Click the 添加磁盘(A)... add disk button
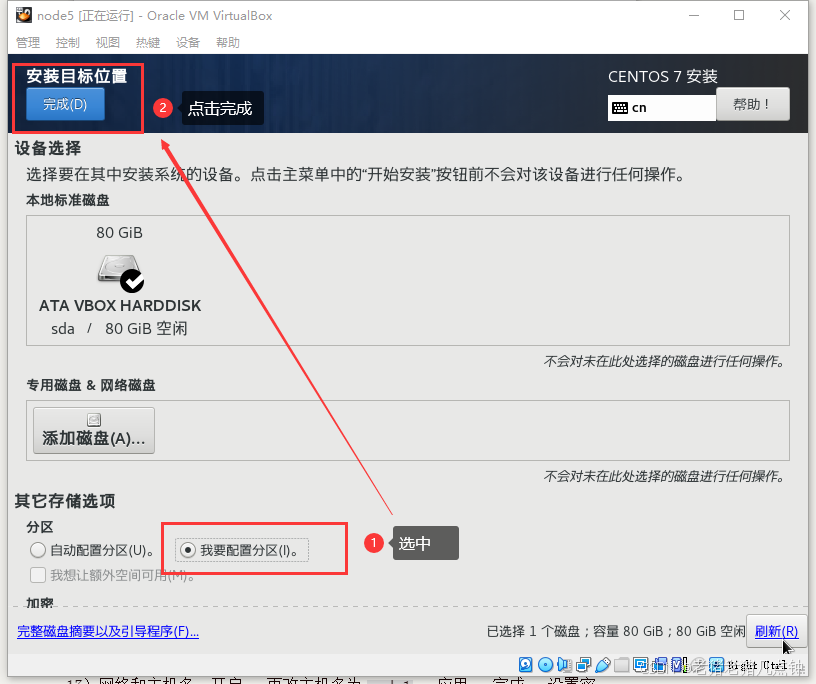816x684 pixels. (x=94, y=430)
